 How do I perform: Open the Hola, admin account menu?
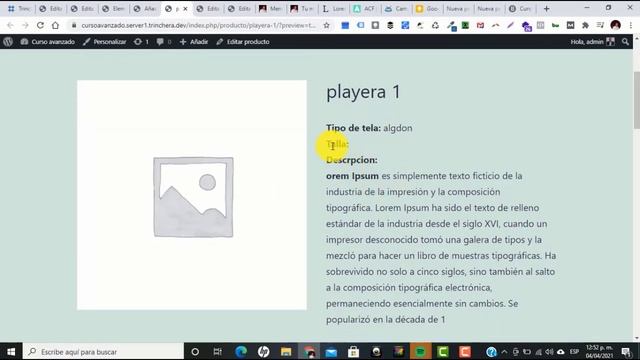pos(592,42)
